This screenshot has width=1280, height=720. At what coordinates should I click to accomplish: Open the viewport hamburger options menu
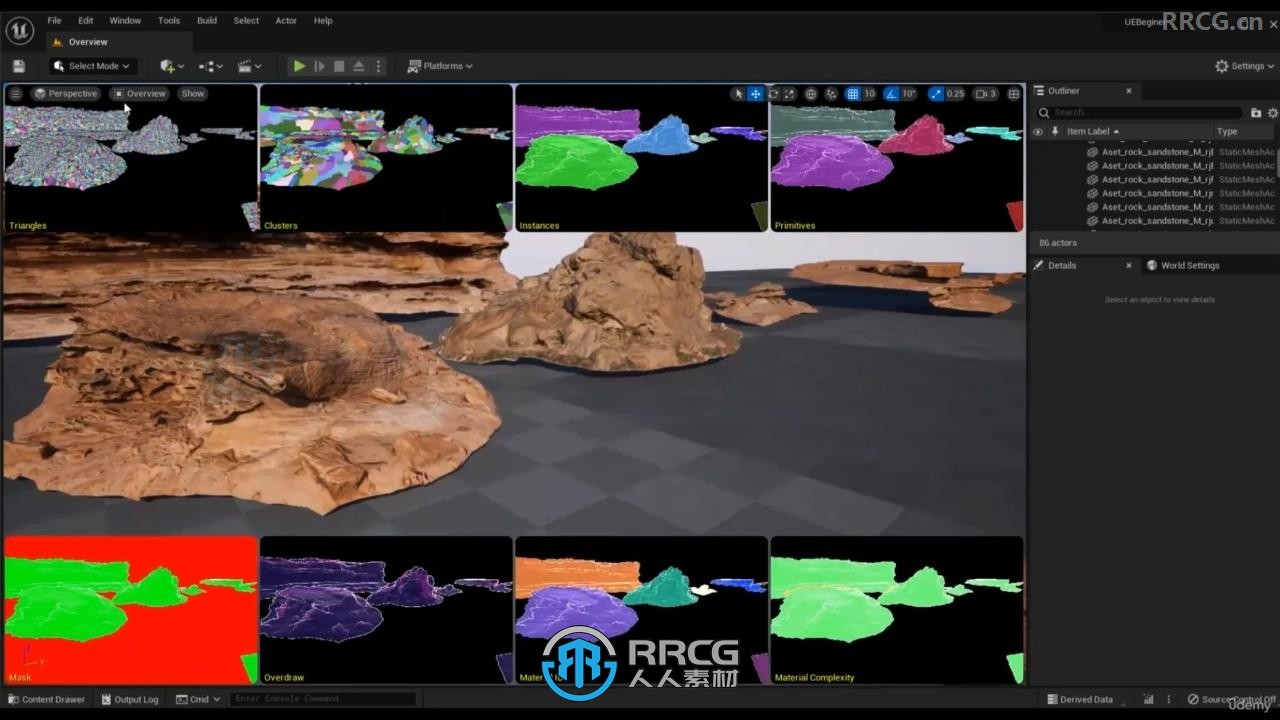15,94
